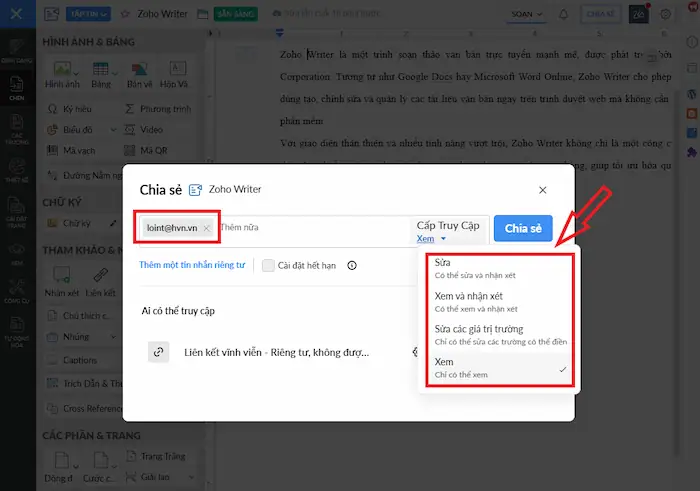Click the Phương trình equation icon
The image size is (700, 491).
[x=133, y=108]
